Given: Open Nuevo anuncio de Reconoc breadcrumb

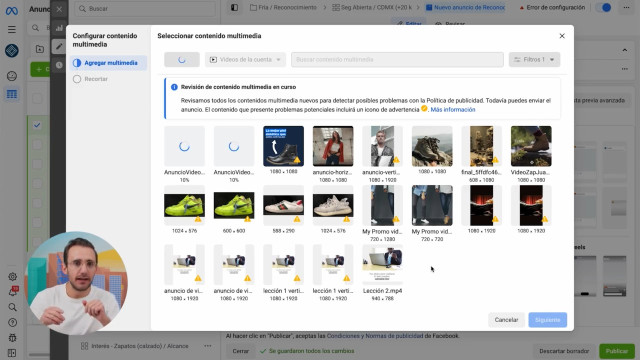Looking at the screenshot, I should point(465,7).
